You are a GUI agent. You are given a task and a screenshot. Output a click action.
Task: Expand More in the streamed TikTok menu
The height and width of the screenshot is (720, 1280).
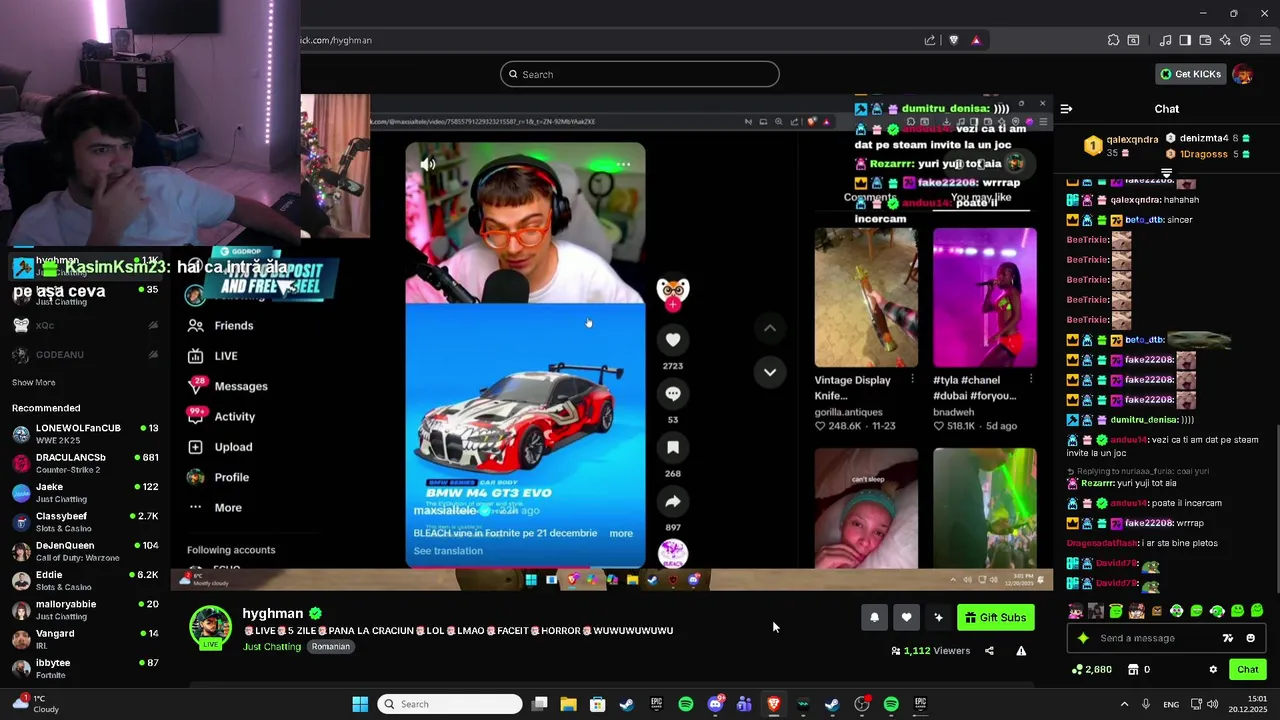click(x=216, y=507)
